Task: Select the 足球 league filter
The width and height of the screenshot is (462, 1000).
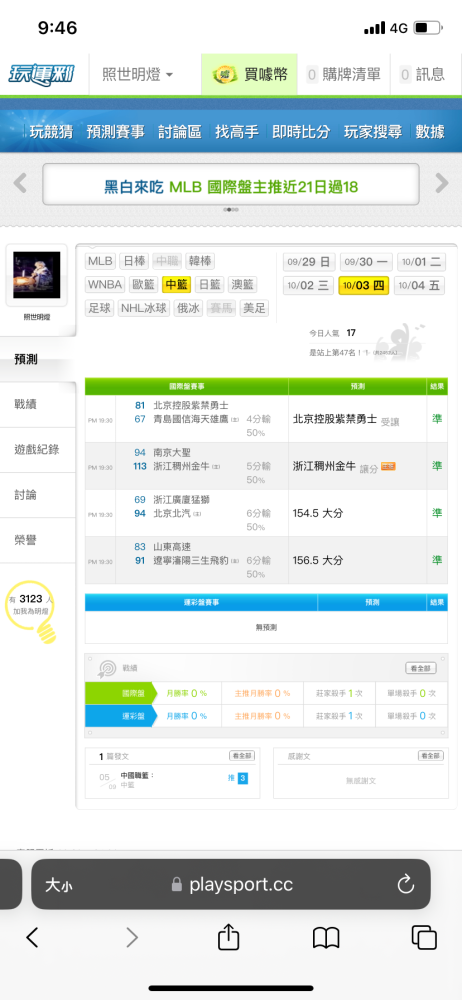Action: (100, 309)
